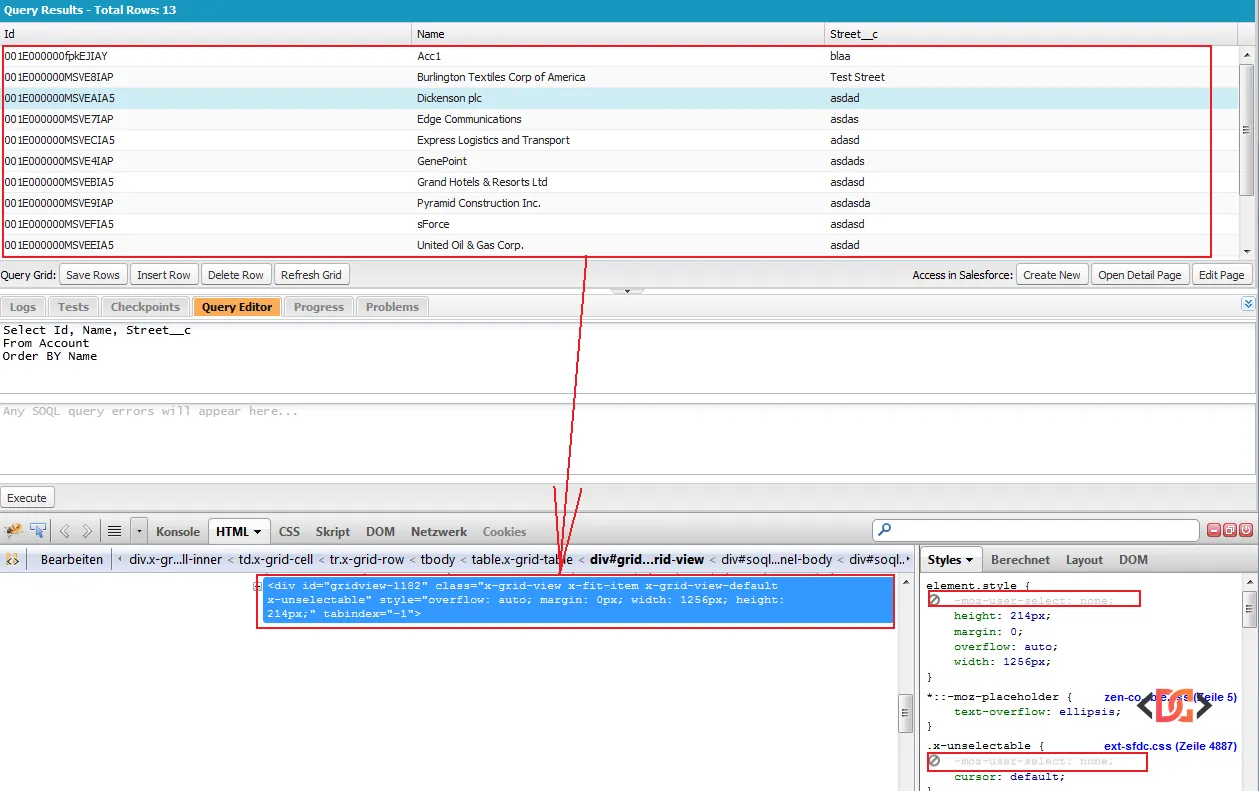Screen dimensions: 1259x791
Task: Open ext-sfdc.css source link
Action: (1170, 746)
